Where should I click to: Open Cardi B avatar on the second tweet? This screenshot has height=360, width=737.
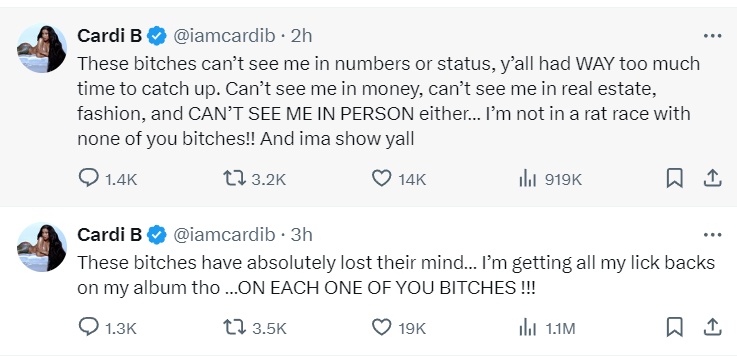point(42,247)
